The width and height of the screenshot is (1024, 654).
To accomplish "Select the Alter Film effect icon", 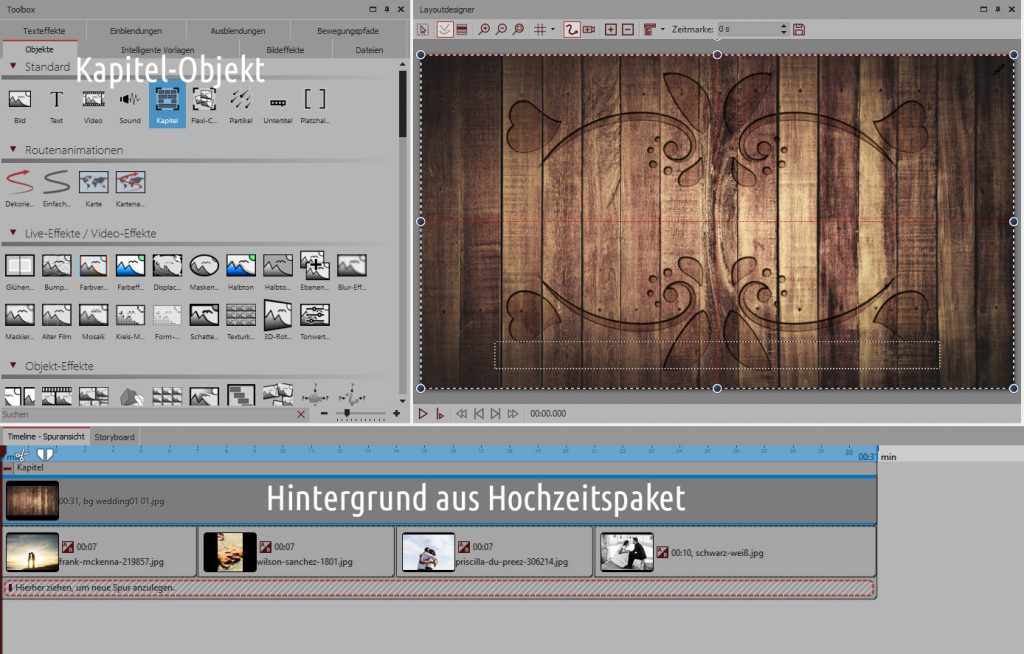I will [56, 316].
